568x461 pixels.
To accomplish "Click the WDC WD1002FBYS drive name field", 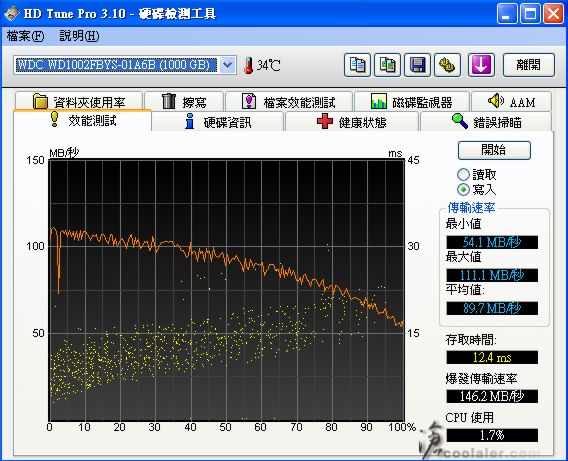I will (116, 65).
